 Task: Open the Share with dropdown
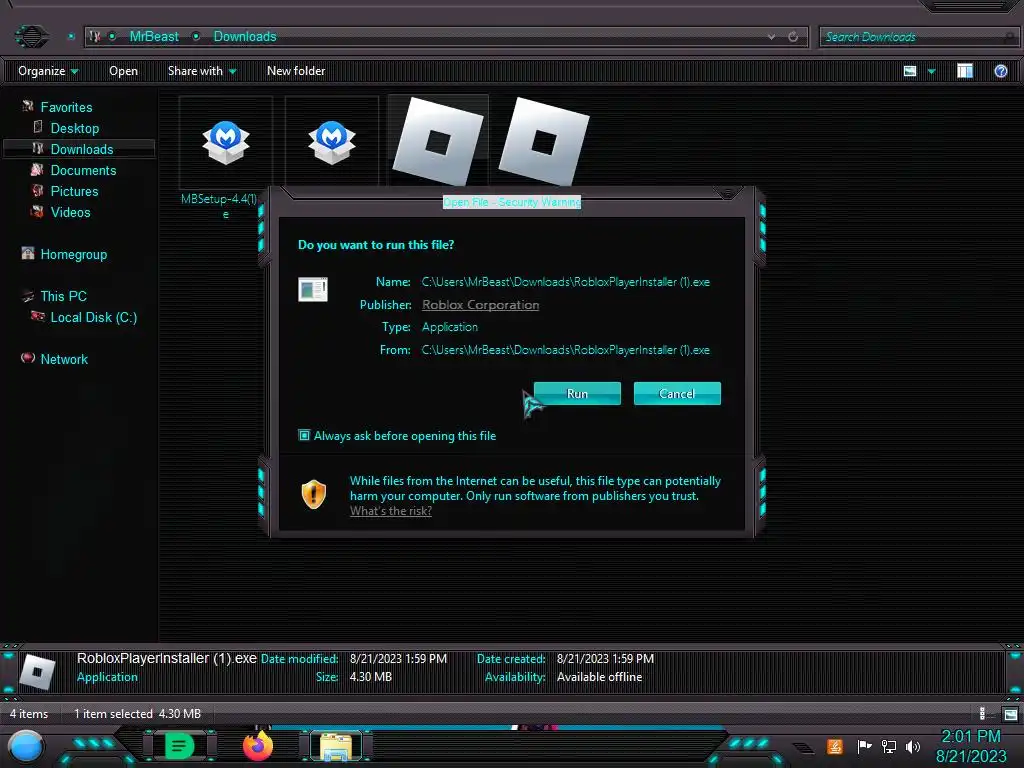pyautogui.click(x=202, y=71)
